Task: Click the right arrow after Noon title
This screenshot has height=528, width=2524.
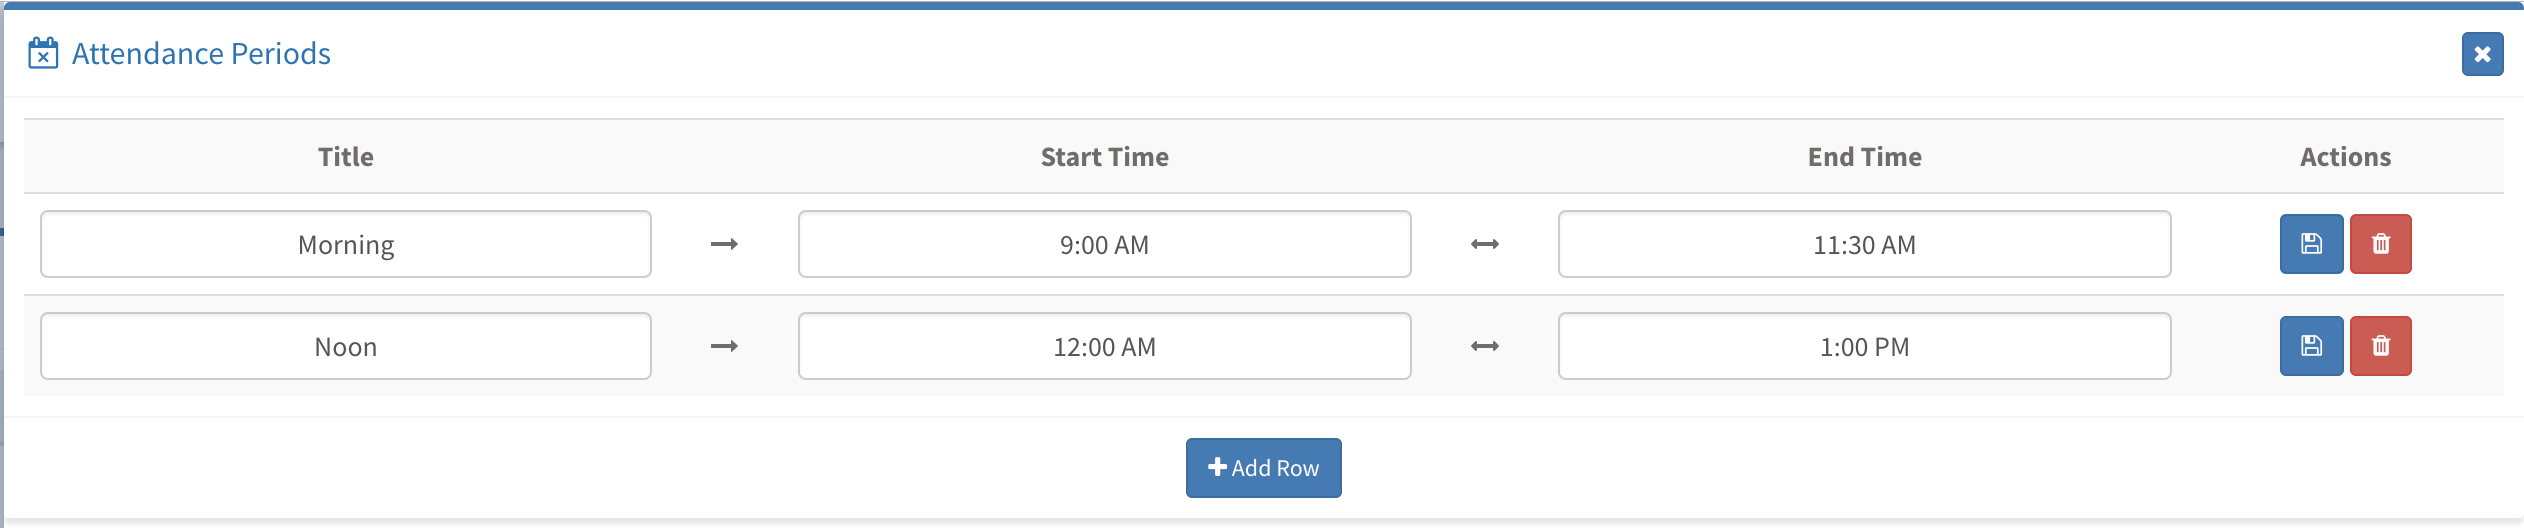Action: 724,346
